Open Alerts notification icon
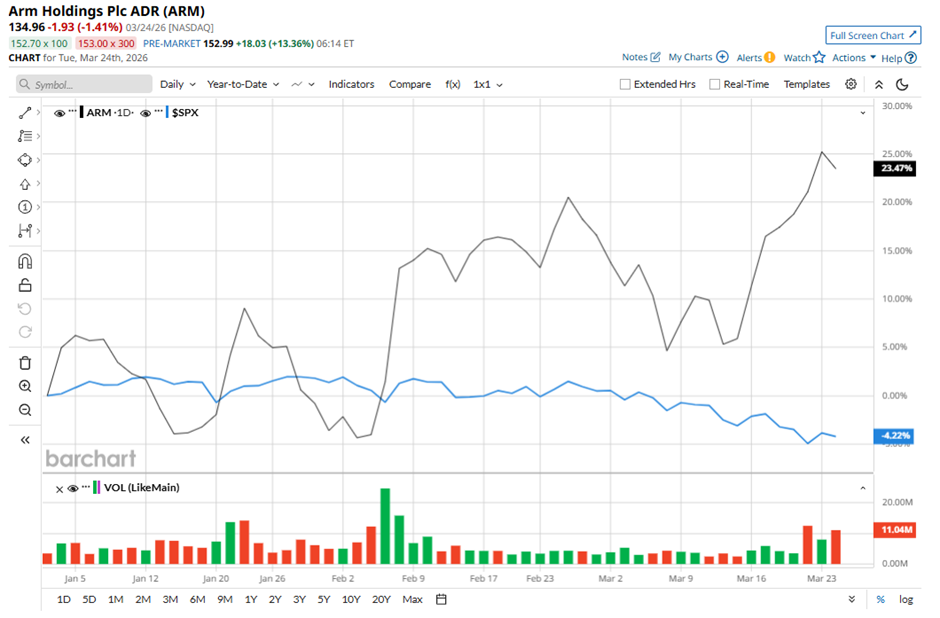The image size is (940, 618). coord(770,58)
